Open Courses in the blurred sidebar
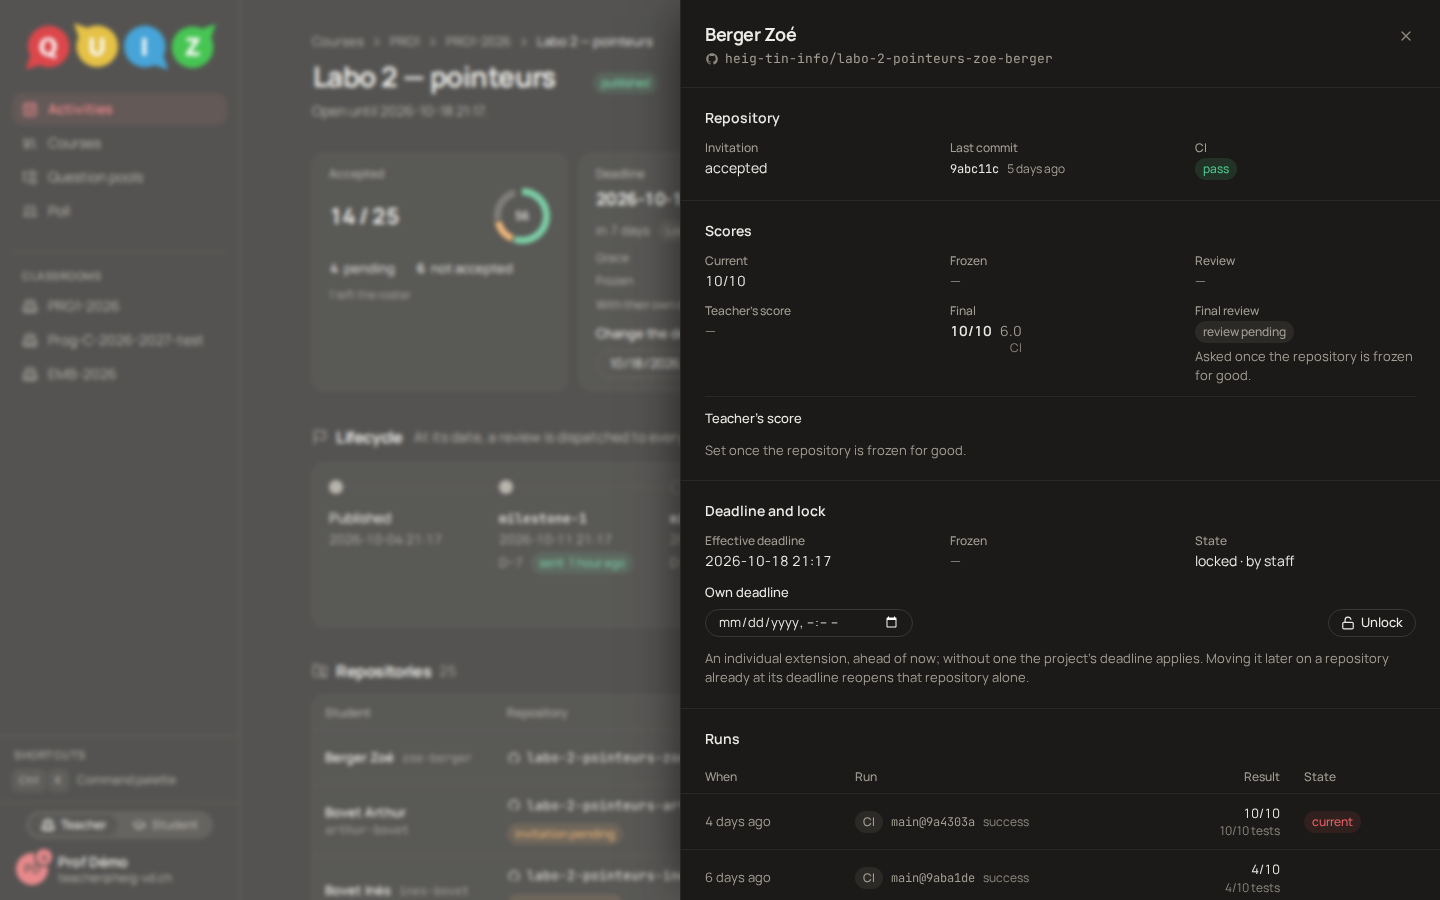 coord(120,143)
